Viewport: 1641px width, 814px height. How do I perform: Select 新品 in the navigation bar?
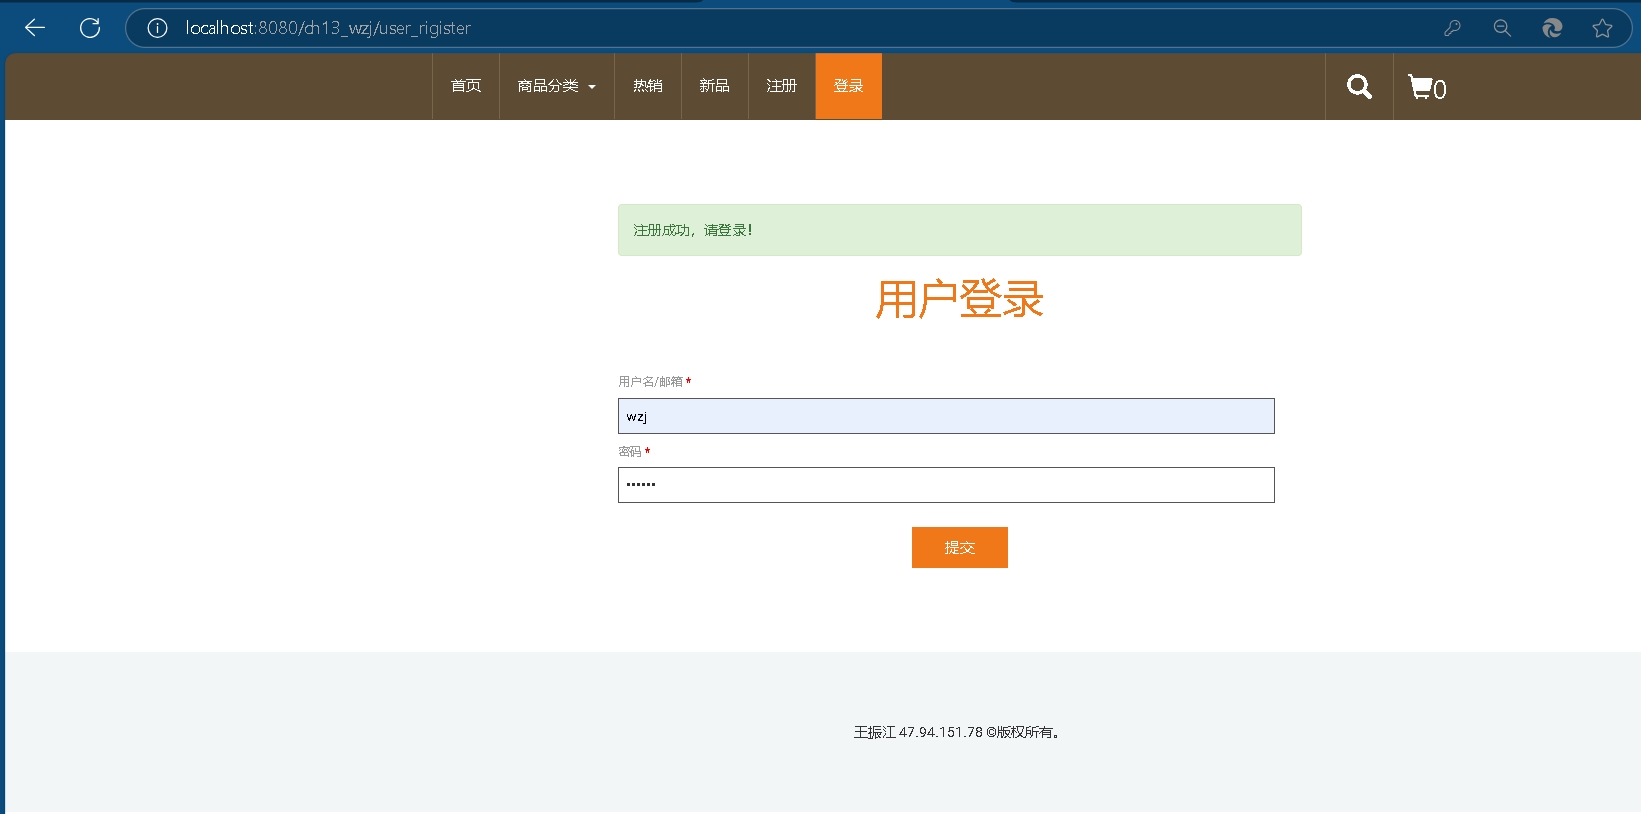pyautogui.click(x=714, y=86)
